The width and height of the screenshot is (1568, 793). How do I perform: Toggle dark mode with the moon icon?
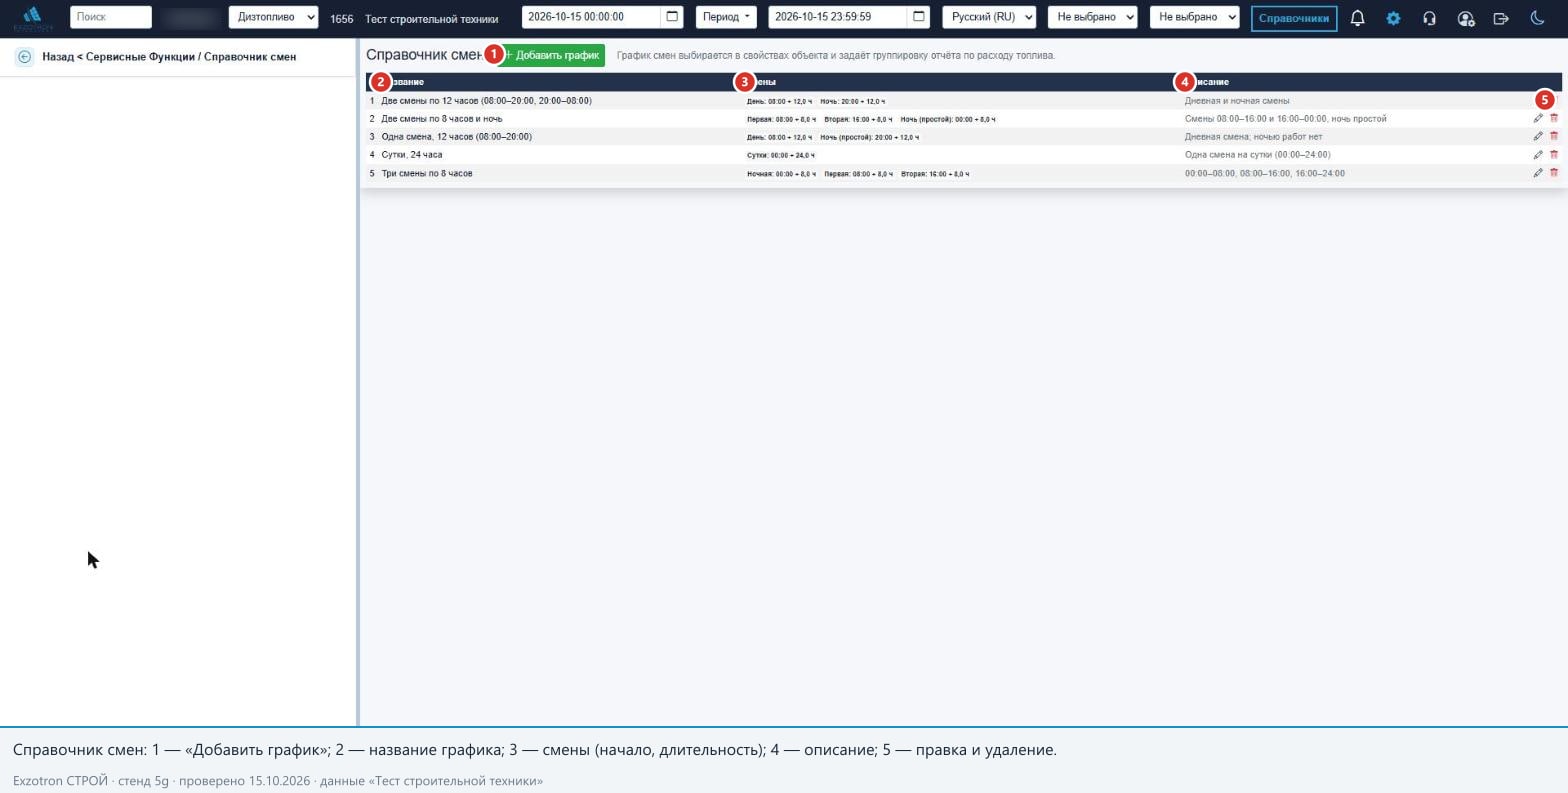[x=1538, y=18]
